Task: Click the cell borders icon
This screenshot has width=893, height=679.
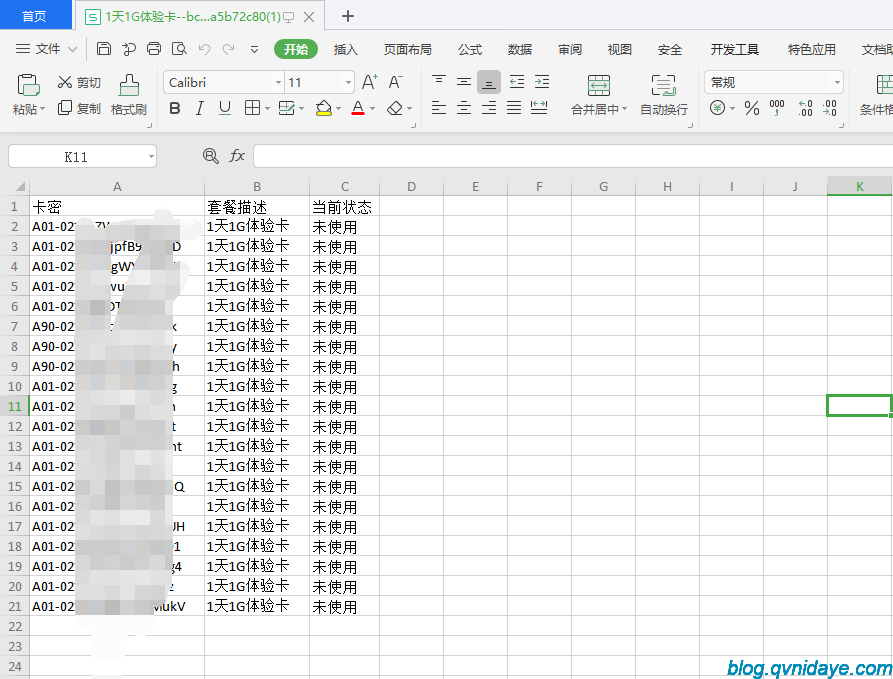Action: (252, 108)
